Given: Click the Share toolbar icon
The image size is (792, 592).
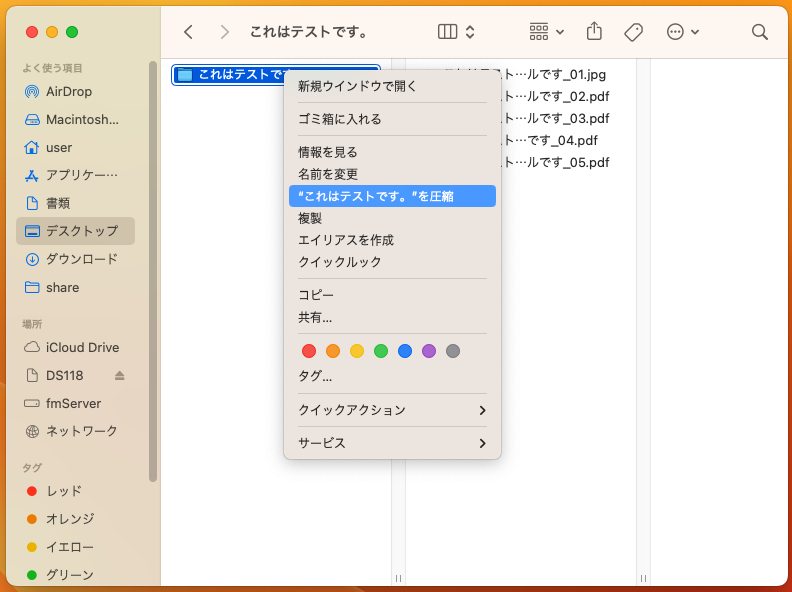Looking at the screenshot, I should pos(595,31).
